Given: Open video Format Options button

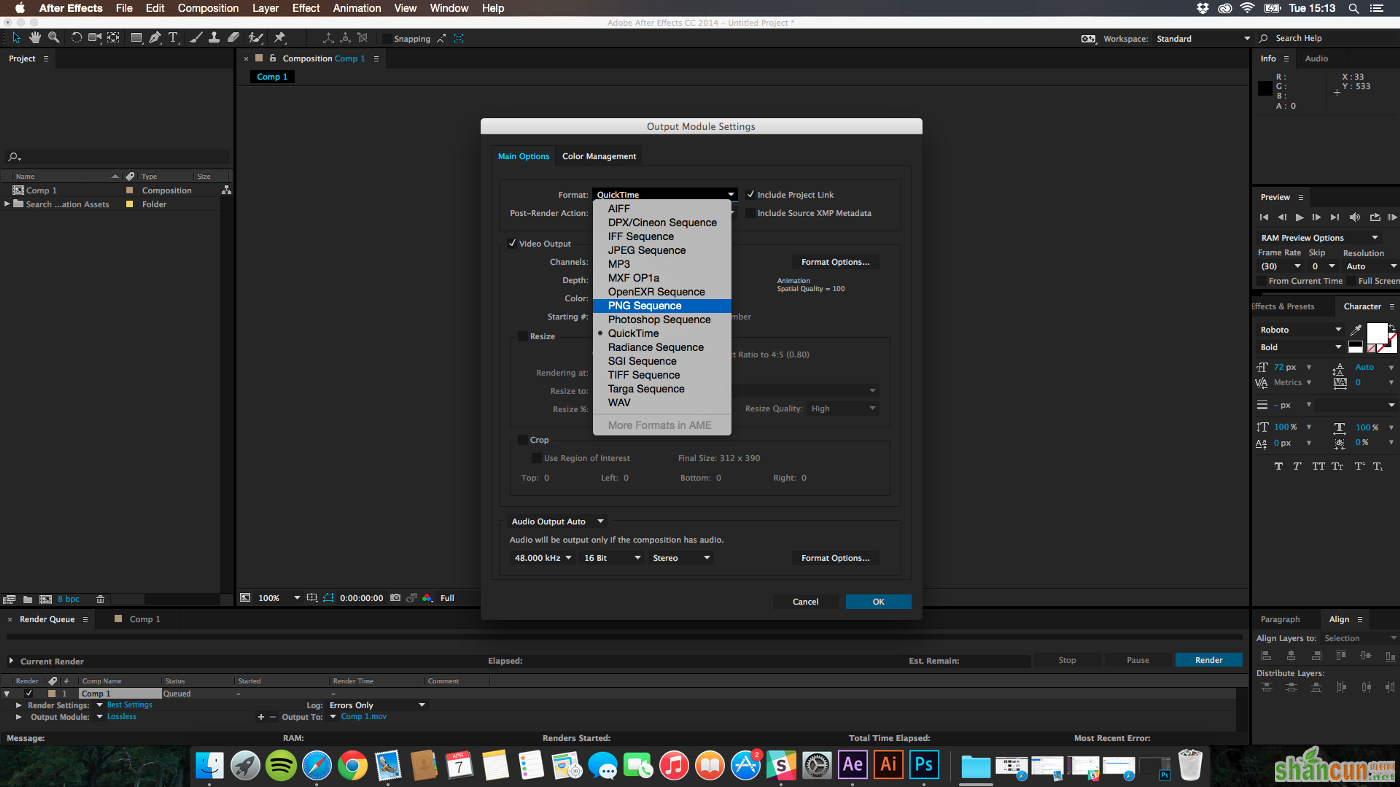Looking at the screenshot, I should (835, 262).
